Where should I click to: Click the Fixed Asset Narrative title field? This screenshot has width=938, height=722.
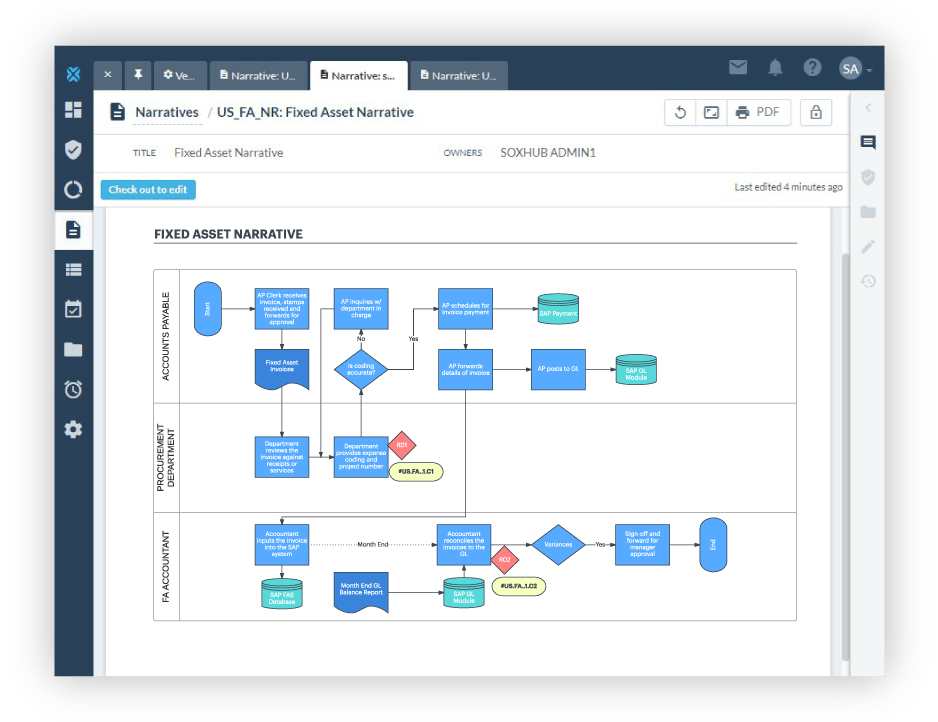pyautogui.click(x=228, y=152)
